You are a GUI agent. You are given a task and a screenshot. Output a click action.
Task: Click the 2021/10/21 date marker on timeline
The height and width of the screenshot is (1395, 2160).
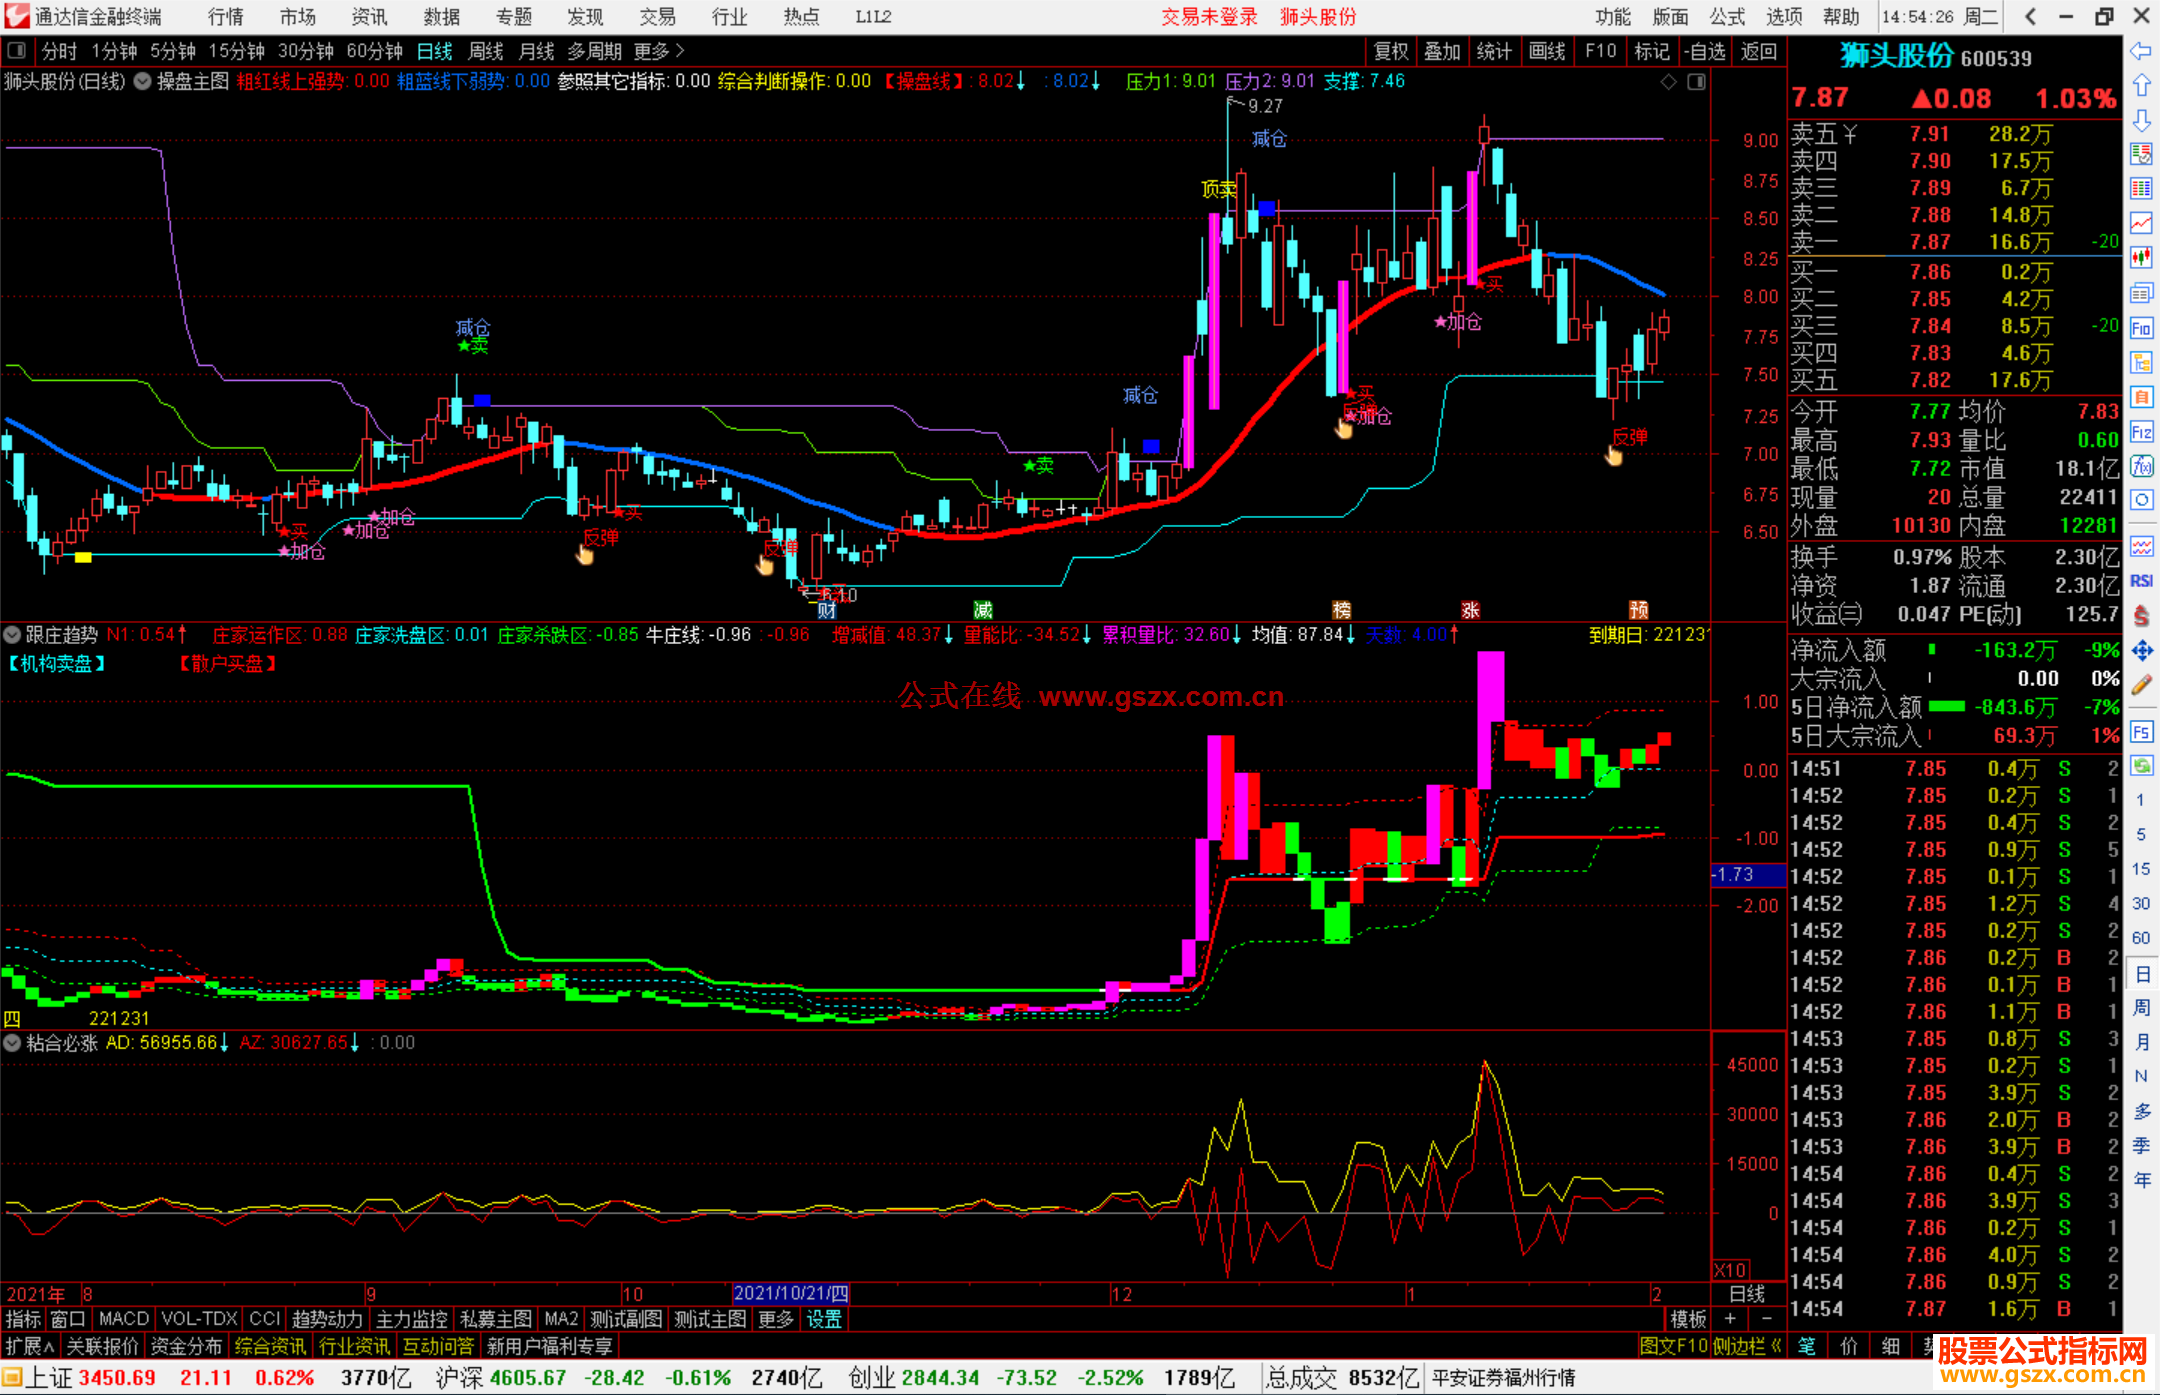point(791,1293)
